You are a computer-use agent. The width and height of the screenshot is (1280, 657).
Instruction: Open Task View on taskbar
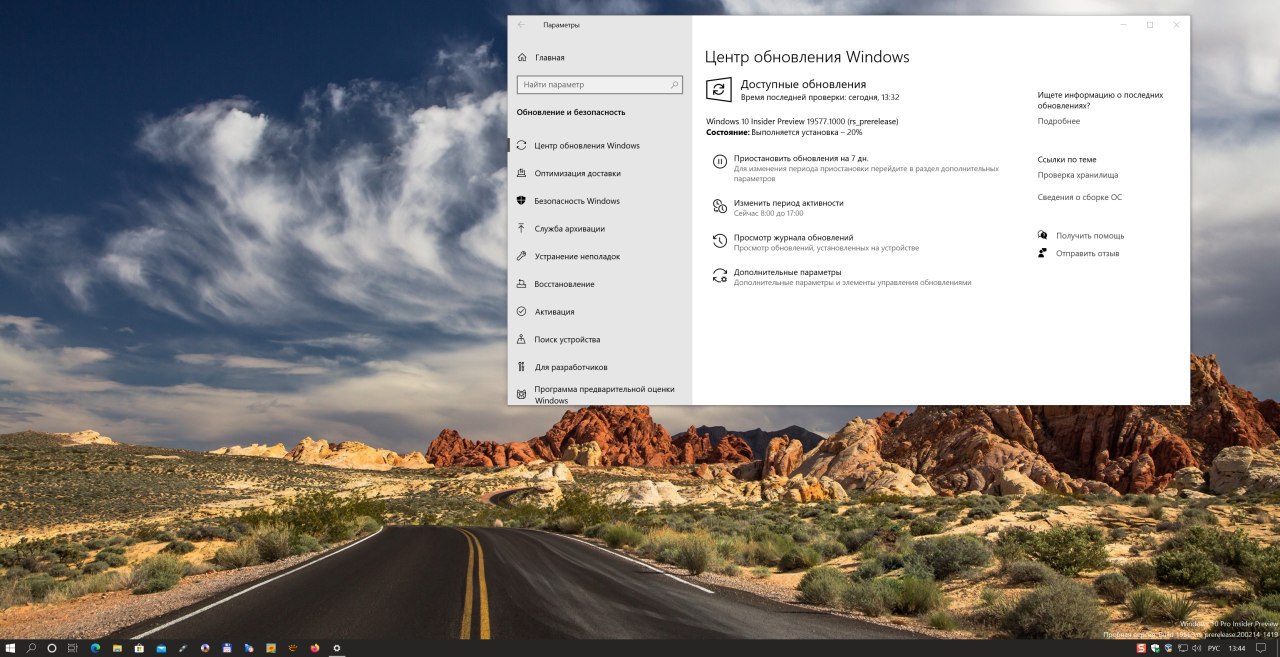[73, 648]
